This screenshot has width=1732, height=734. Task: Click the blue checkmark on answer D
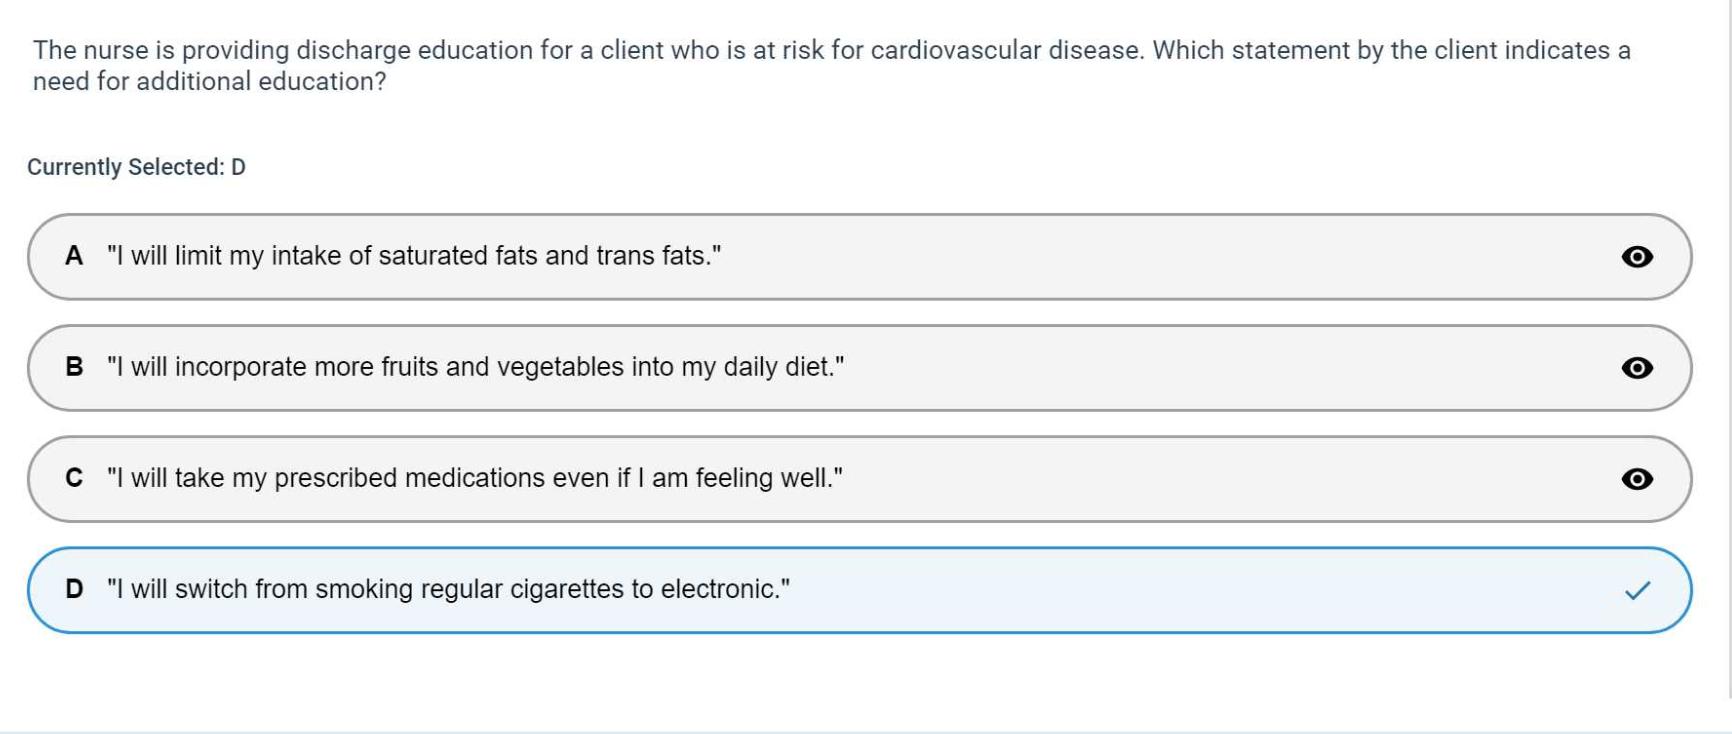pos(1637,590)
